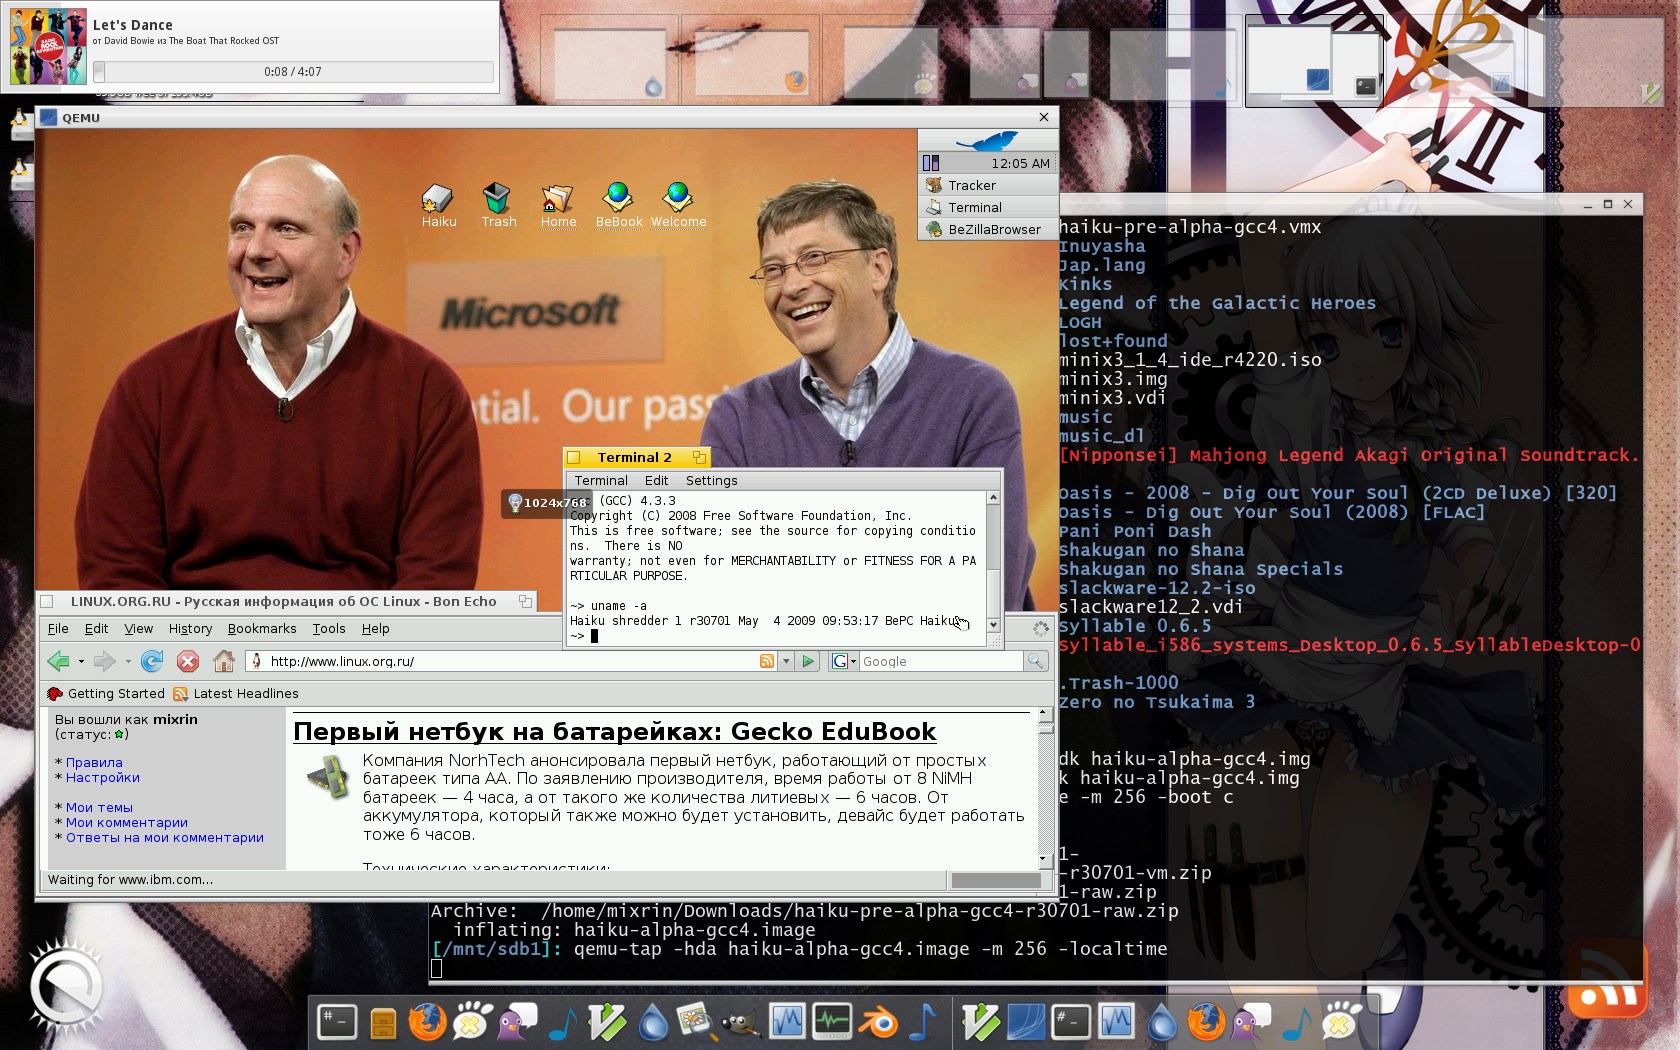Stop loading with the red Stop icon
This screenshot has height=1050, width=1680.
187,661
